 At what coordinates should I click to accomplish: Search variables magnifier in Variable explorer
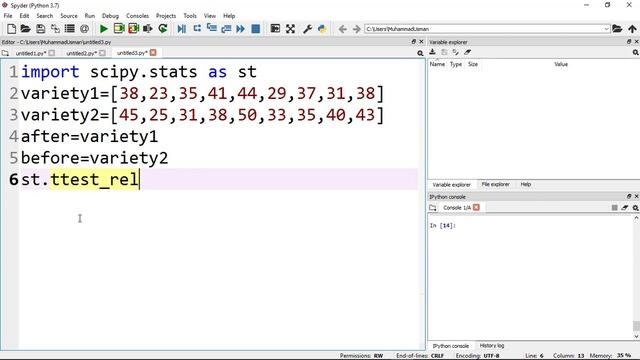pyautogui.click(x=636, y=53)
